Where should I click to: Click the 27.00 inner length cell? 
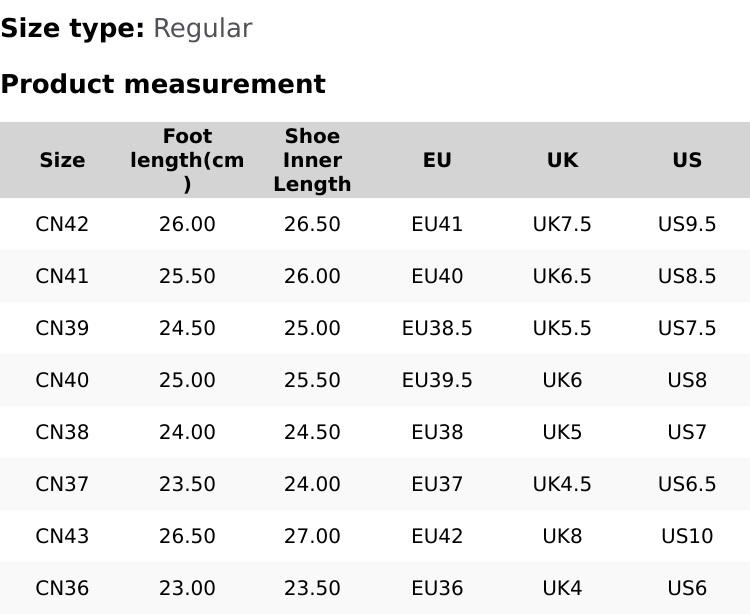[312, 536]
